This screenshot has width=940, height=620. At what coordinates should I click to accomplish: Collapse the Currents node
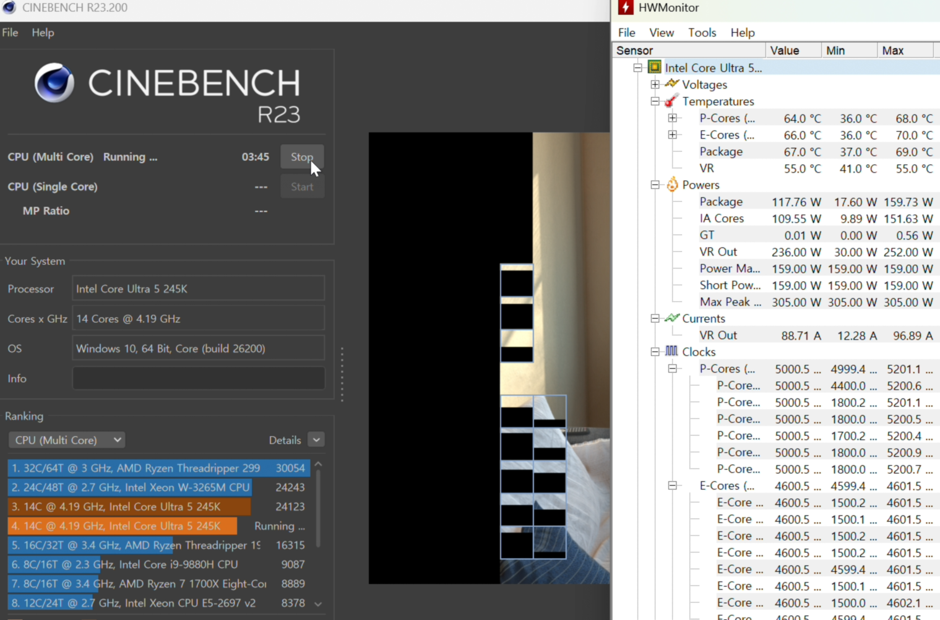pos(655,318)
